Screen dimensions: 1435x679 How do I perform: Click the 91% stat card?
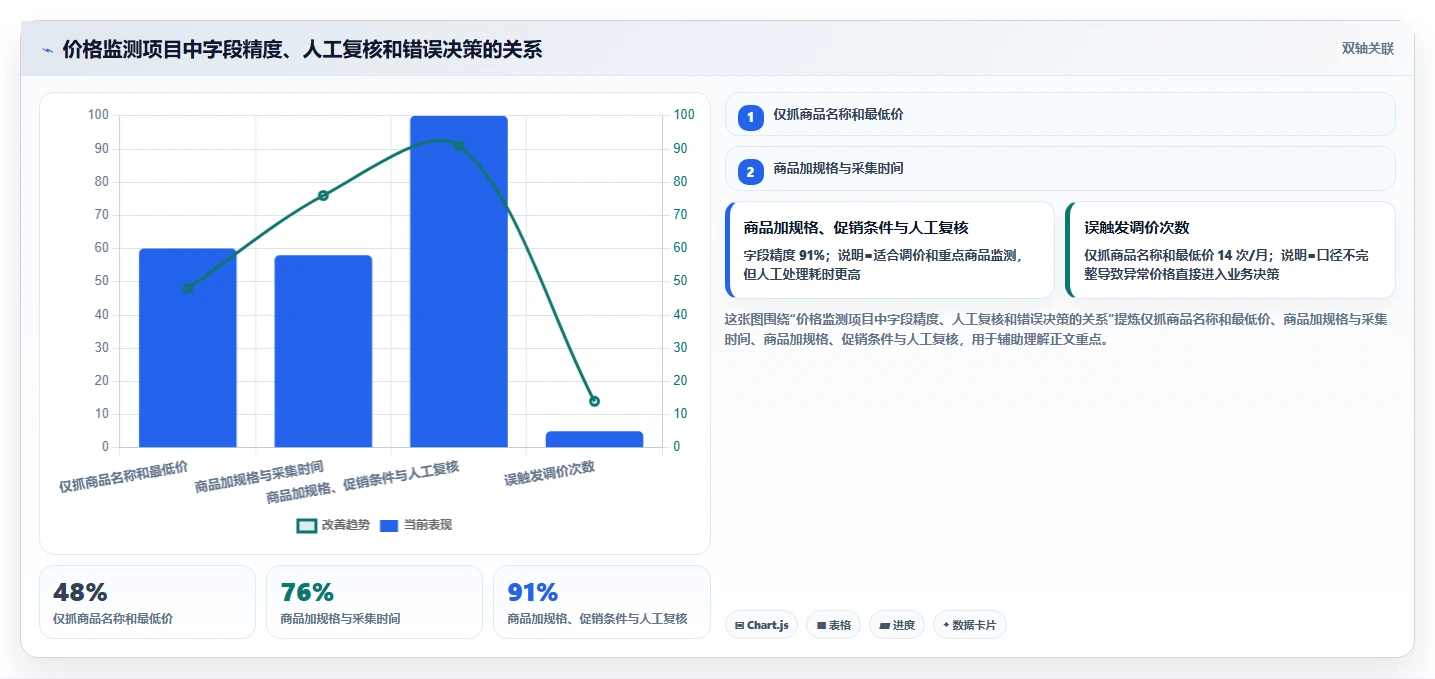[x=602, y=602]
